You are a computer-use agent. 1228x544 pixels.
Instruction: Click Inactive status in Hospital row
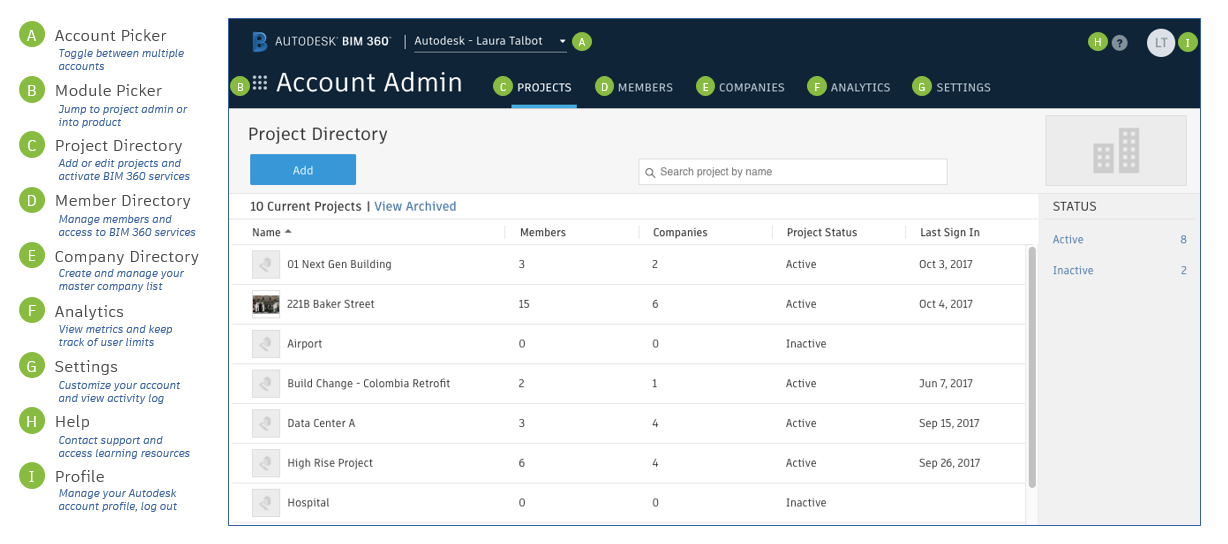pos(806,502)
